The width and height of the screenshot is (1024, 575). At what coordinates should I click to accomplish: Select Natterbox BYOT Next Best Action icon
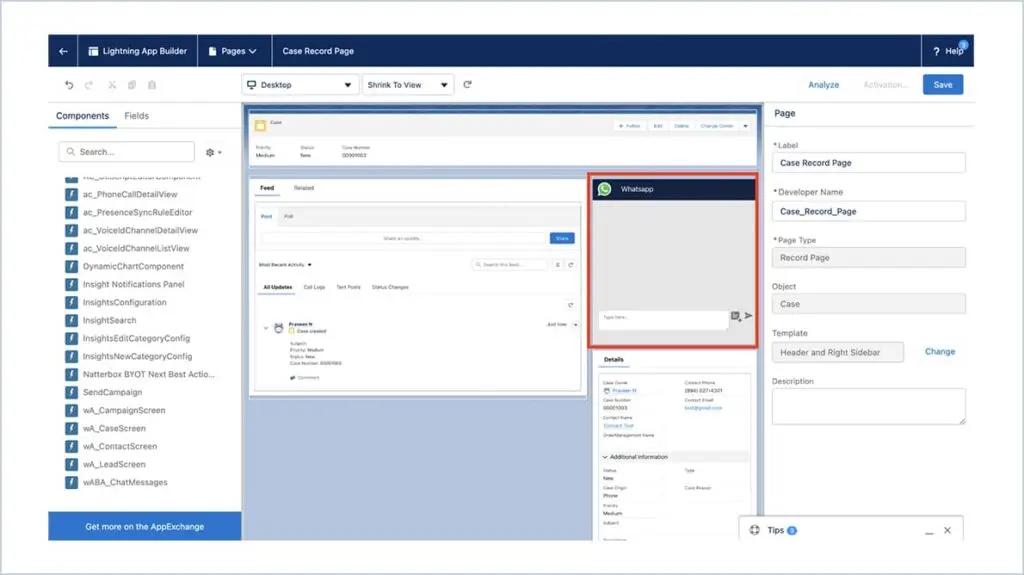pyautogui.click(x=71, y=374)
